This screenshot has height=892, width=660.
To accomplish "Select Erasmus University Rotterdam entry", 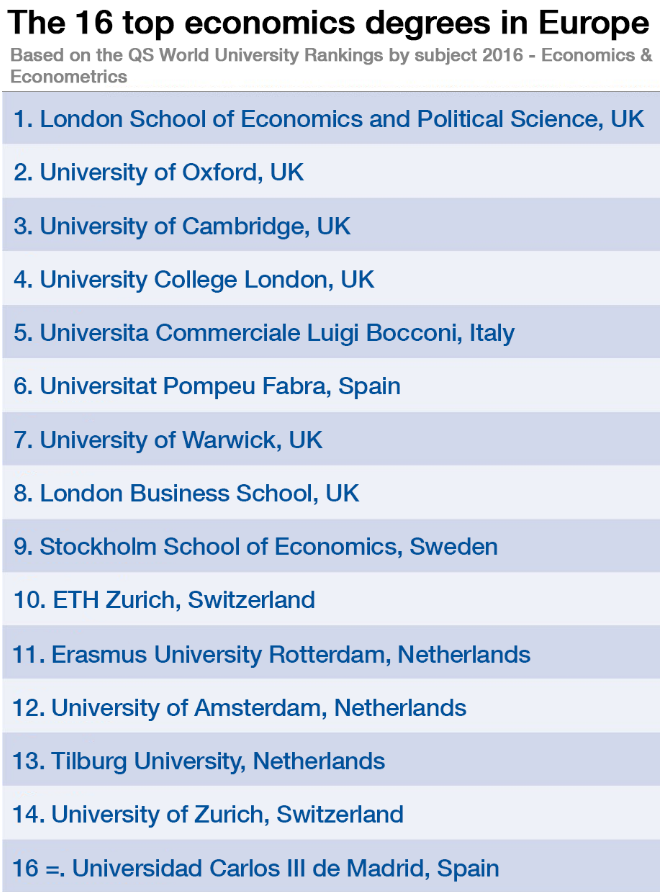I will [x=271, y=654].
